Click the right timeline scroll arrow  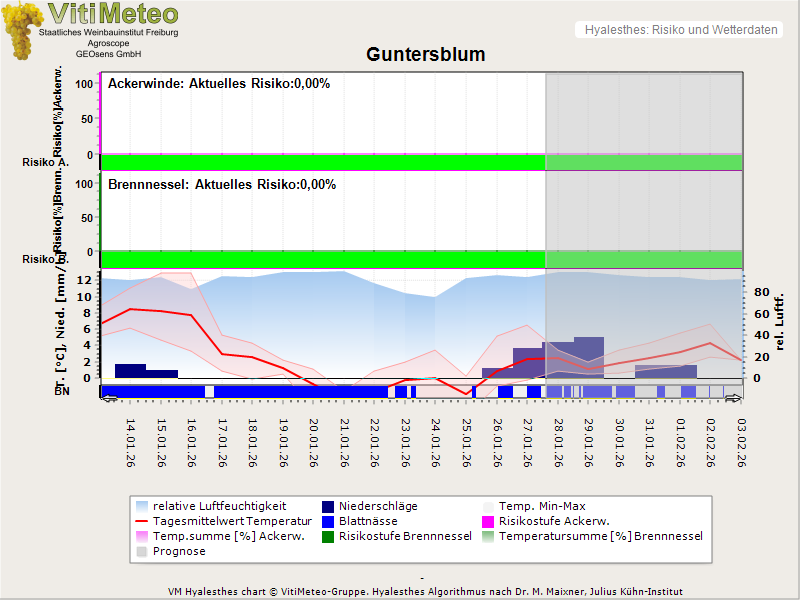coord(733,398)
